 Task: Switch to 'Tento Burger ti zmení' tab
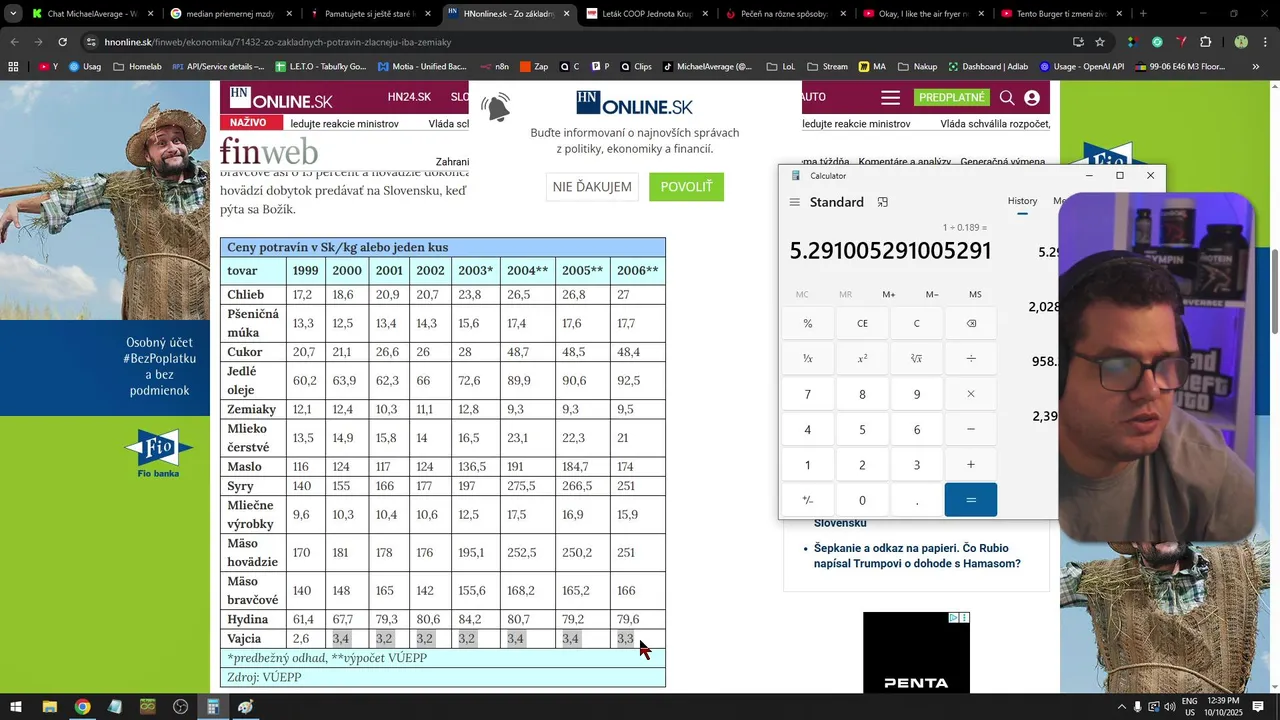pos(1062,14)
